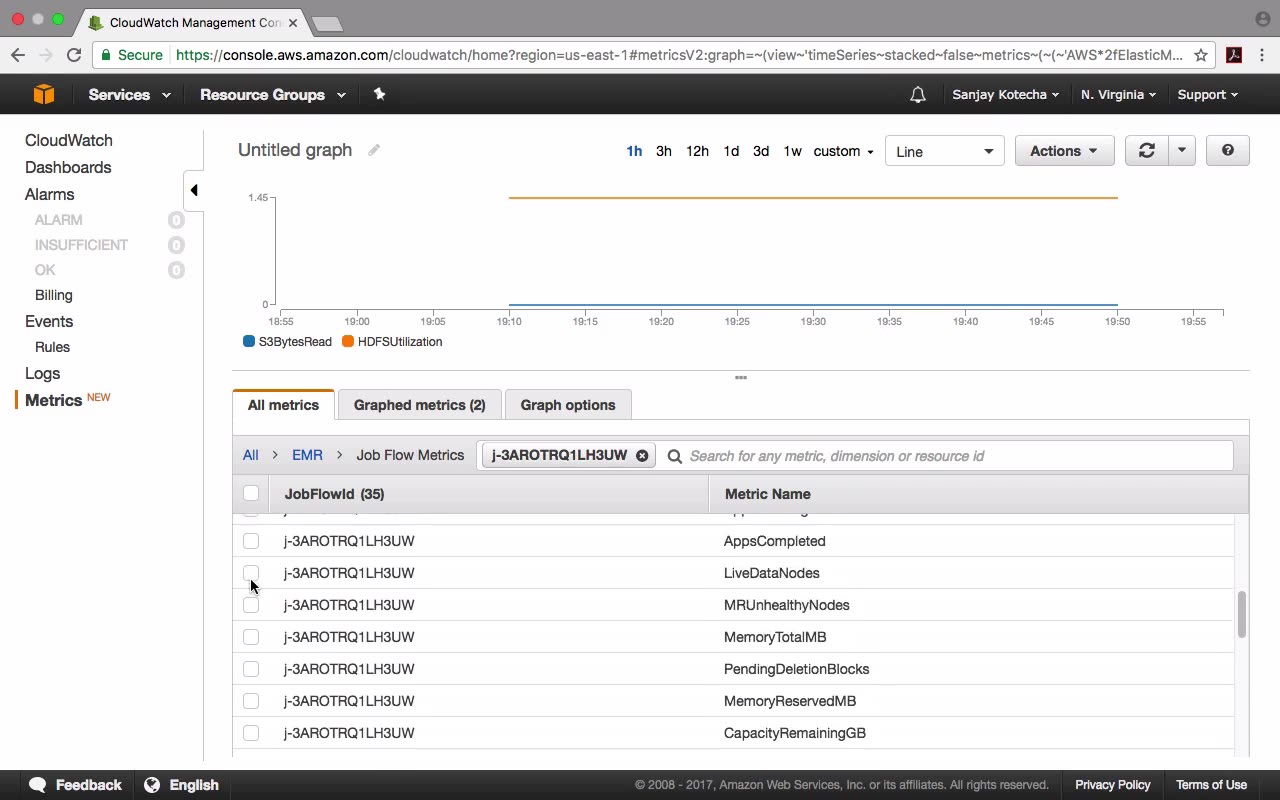Viewport: 1280px width, 800px height.
Task: Toggle the select-all JobFlowId checkbox
Action: [251, 493]
